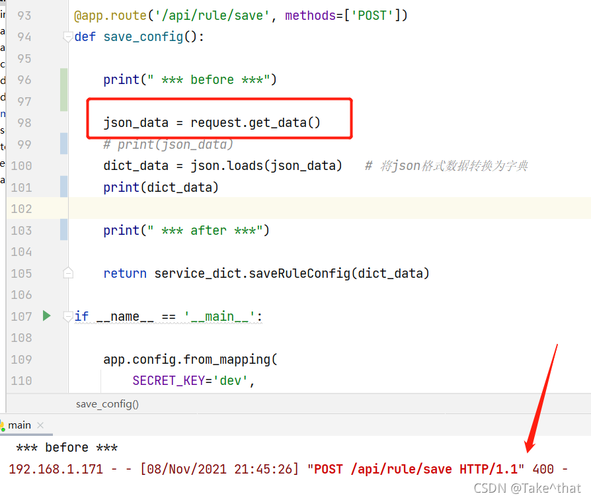Click the print(dict_data) line
Viewport: 591px width, 500px height.
coord(161,187)
